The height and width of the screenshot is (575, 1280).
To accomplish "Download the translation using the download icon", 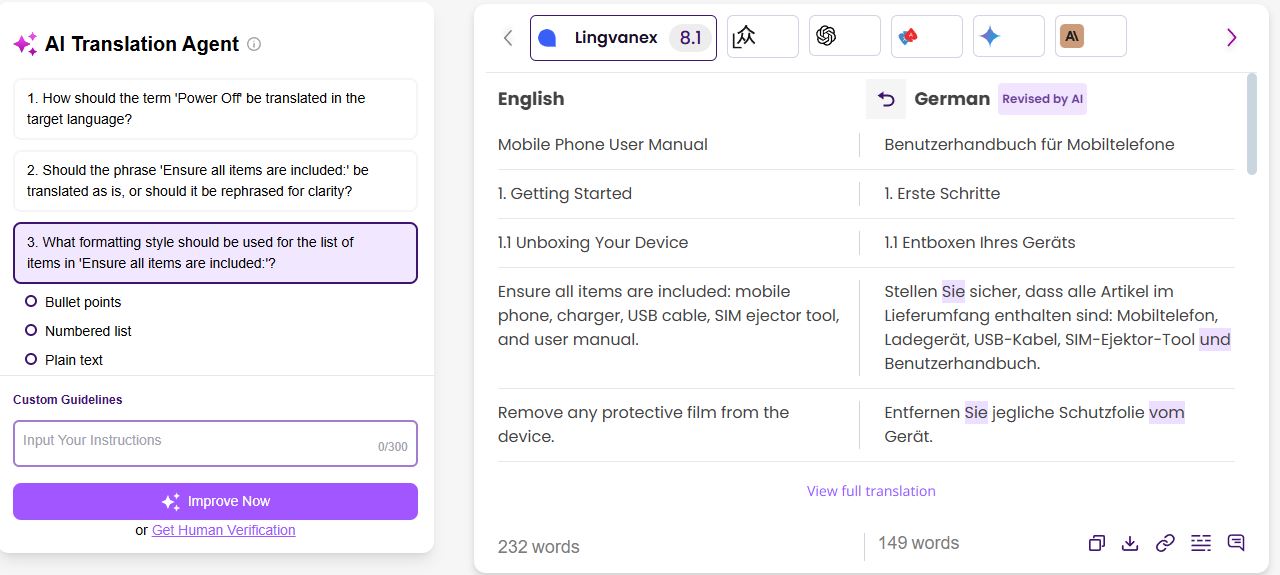I will [x=1130, y=543].
